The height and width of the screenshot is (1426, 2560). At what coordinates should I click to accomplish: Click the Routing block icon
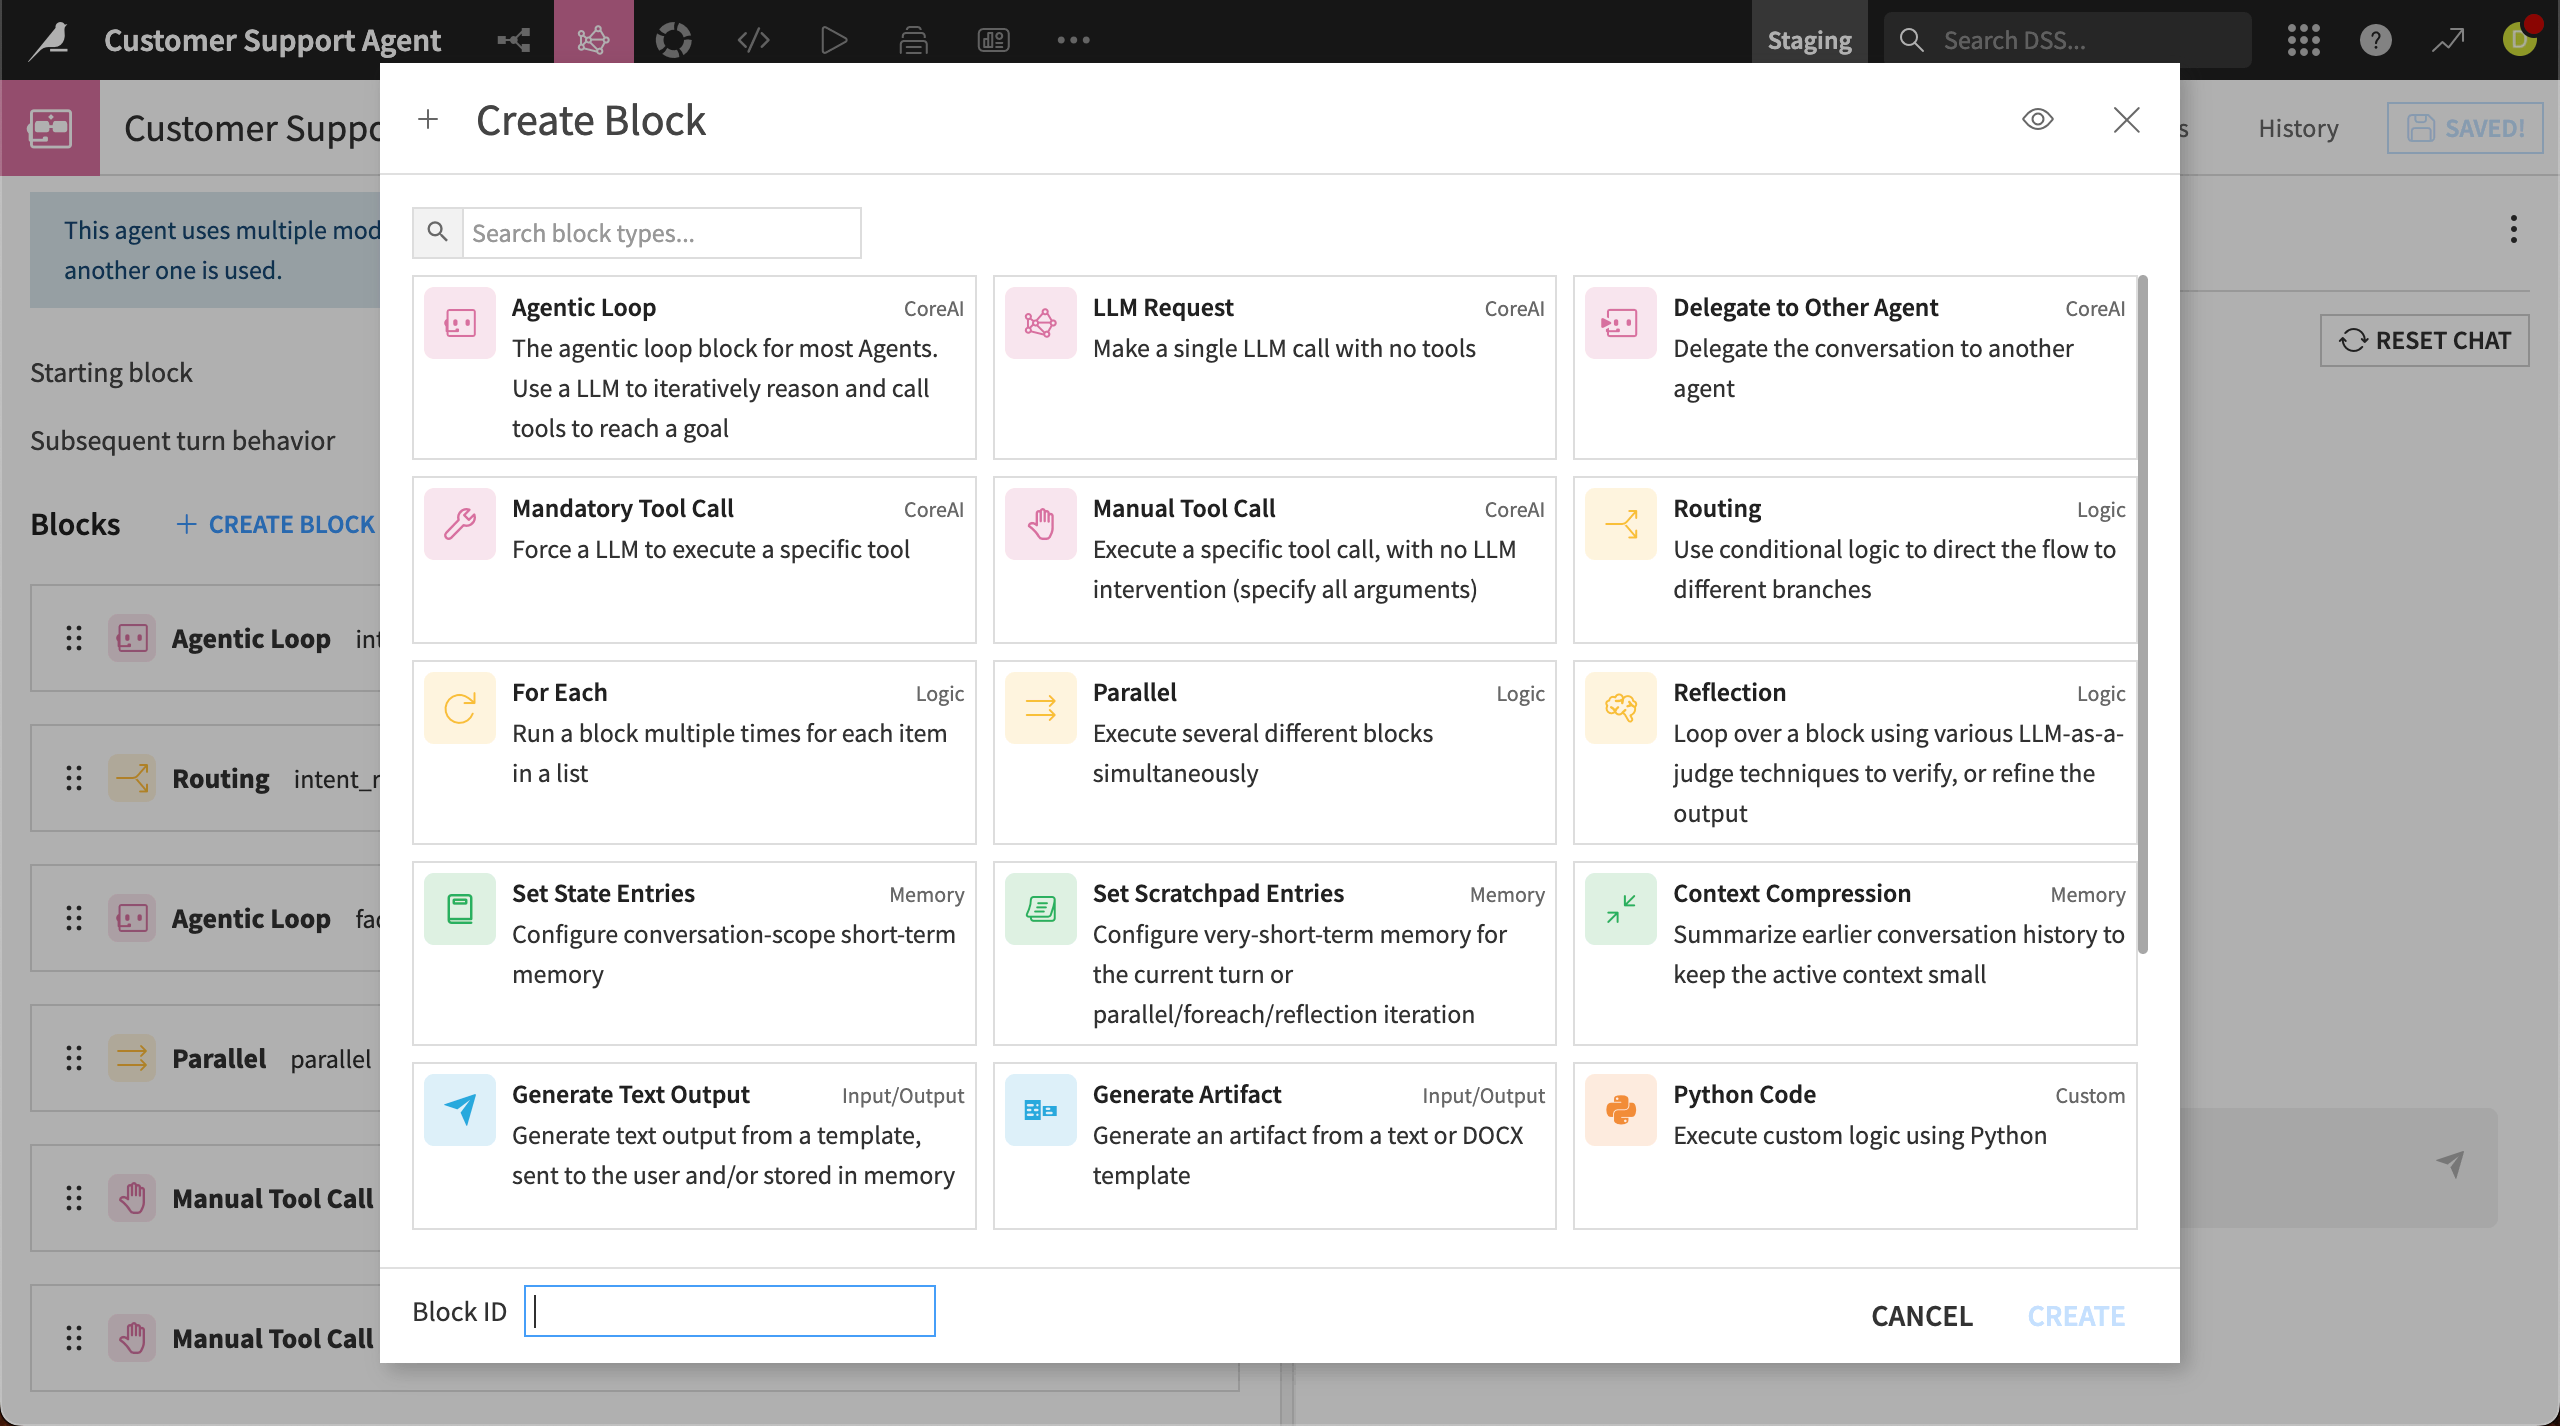pos(1619,523)
